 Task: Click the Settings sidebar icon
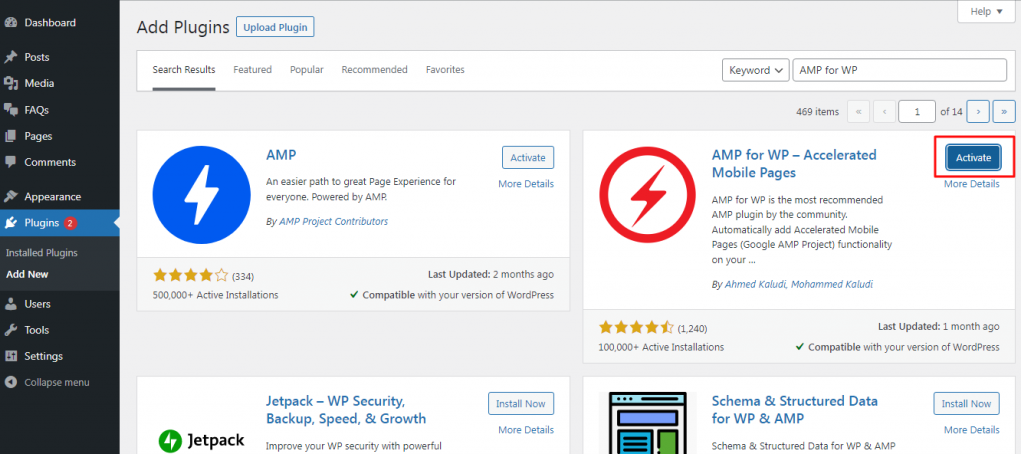pos(10,356)
